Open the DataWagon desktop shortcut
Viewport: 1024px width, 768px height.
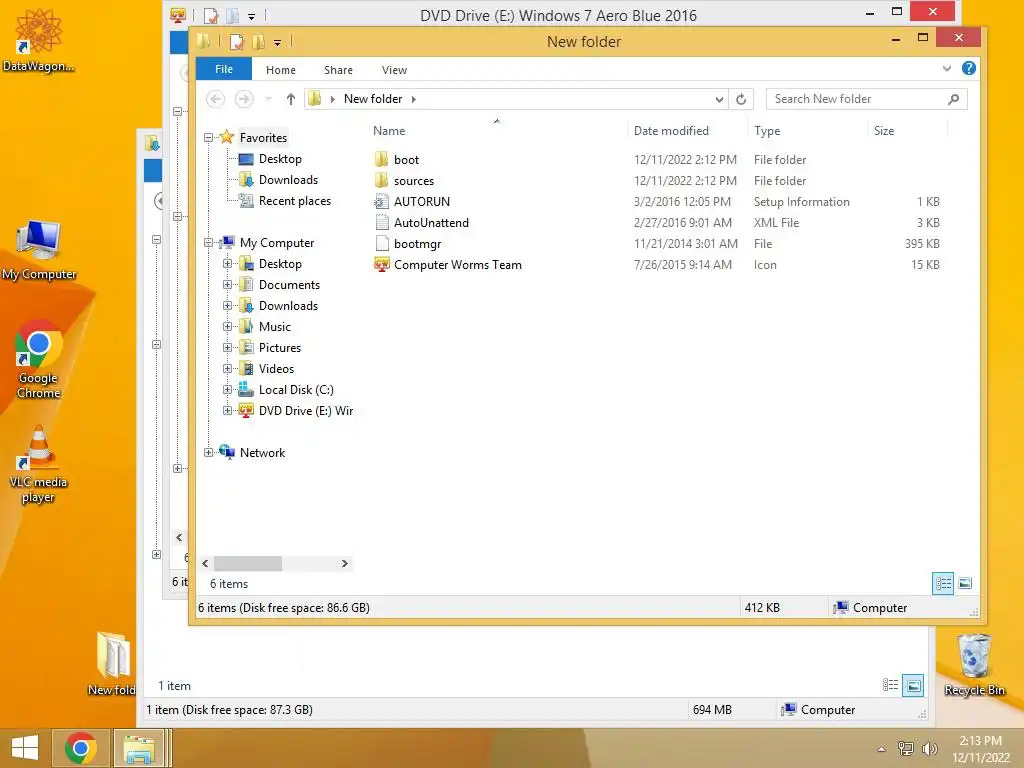[x=39, y=39]
